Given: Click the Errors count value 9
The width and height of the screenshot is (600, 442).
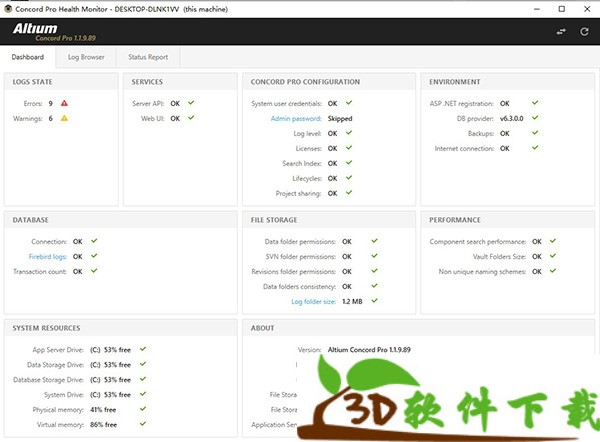Looking at the screenshot, I should point(51,103).
